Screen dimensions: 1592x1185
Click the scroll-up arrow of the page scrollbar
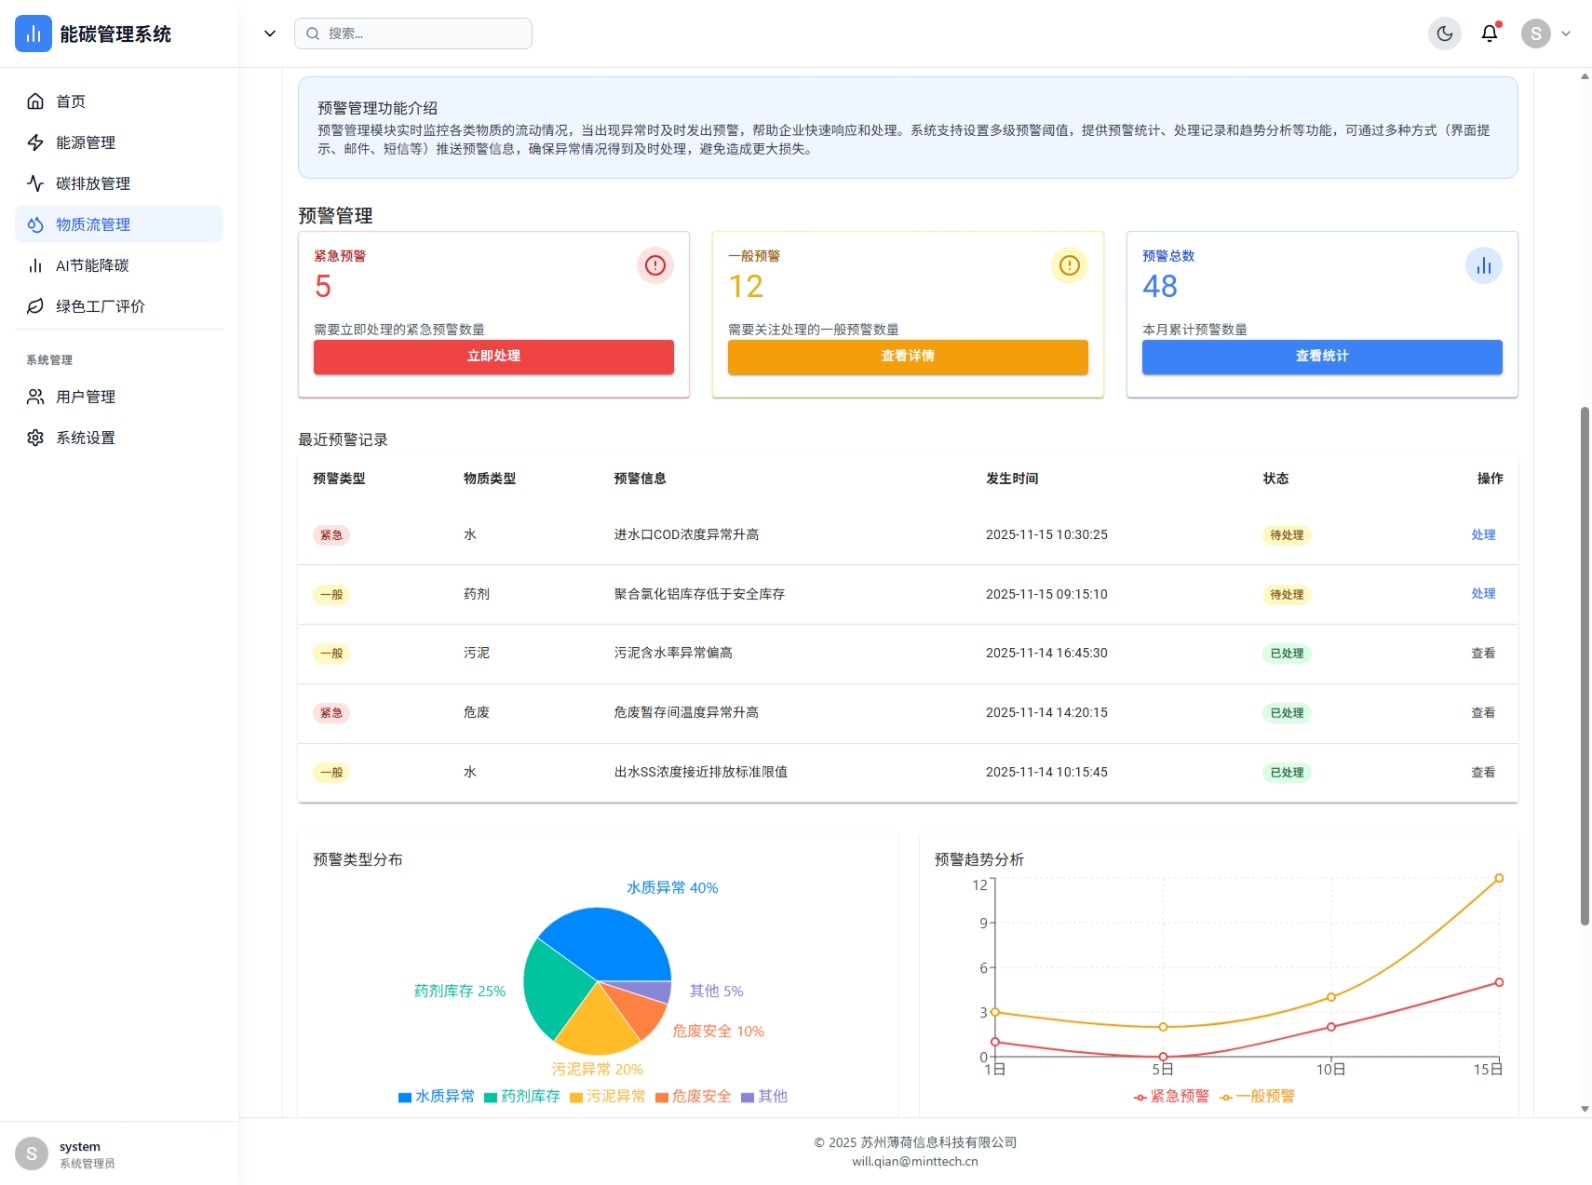[x=1585, y=76]
